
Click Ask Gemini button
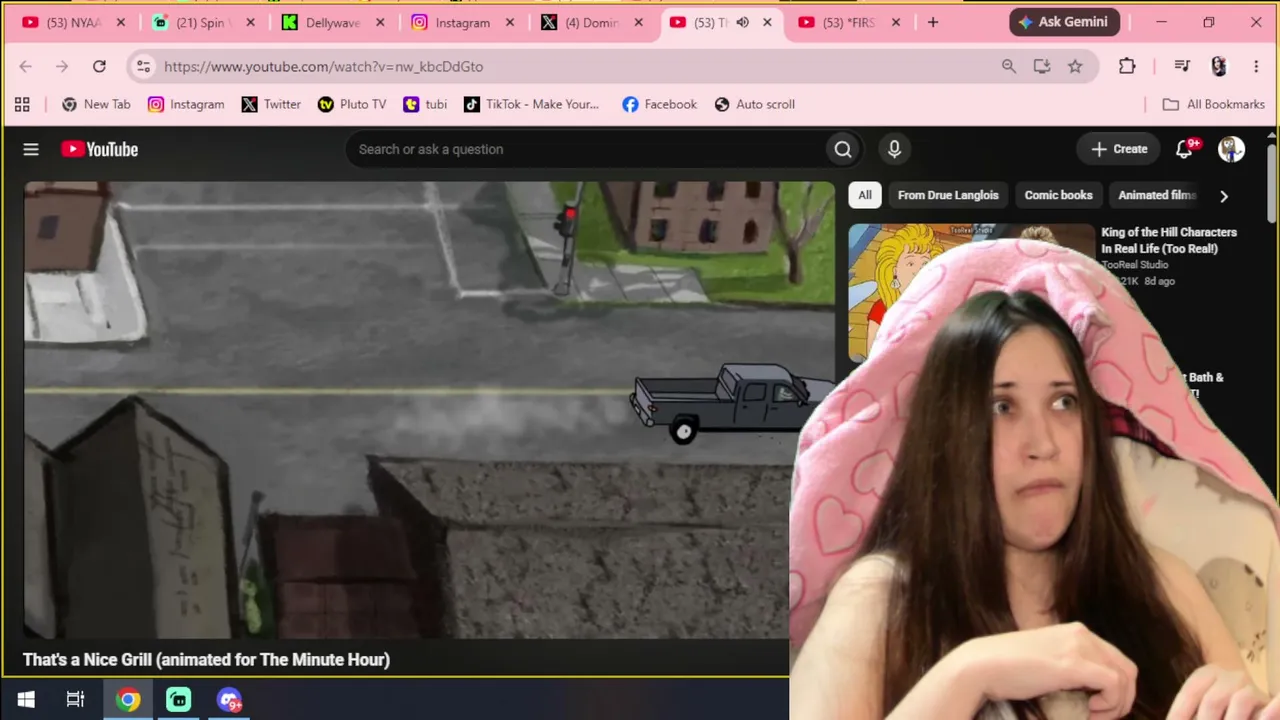(1064, 22)
